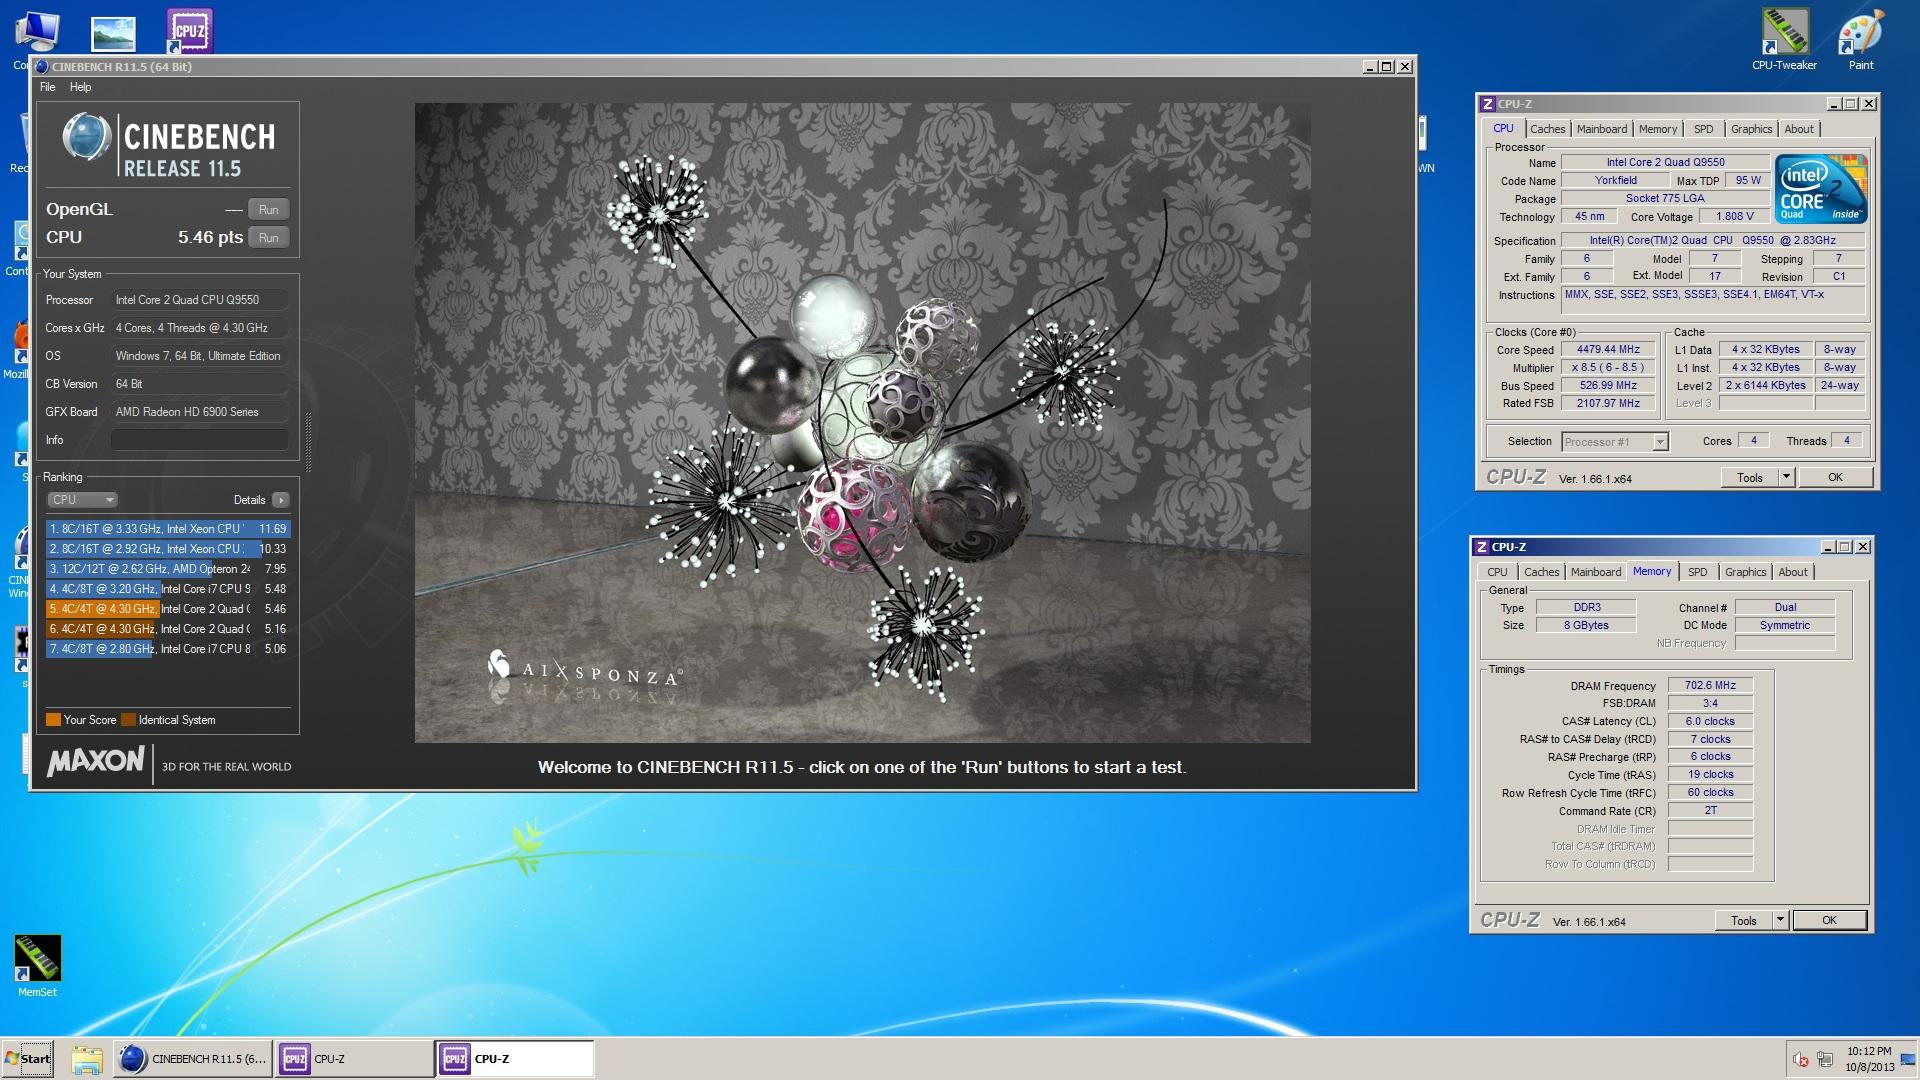Screen dimensions: 1920x1080
Task: Select ranking row 2 Xeon 10.33
Action: click(168, 549)
